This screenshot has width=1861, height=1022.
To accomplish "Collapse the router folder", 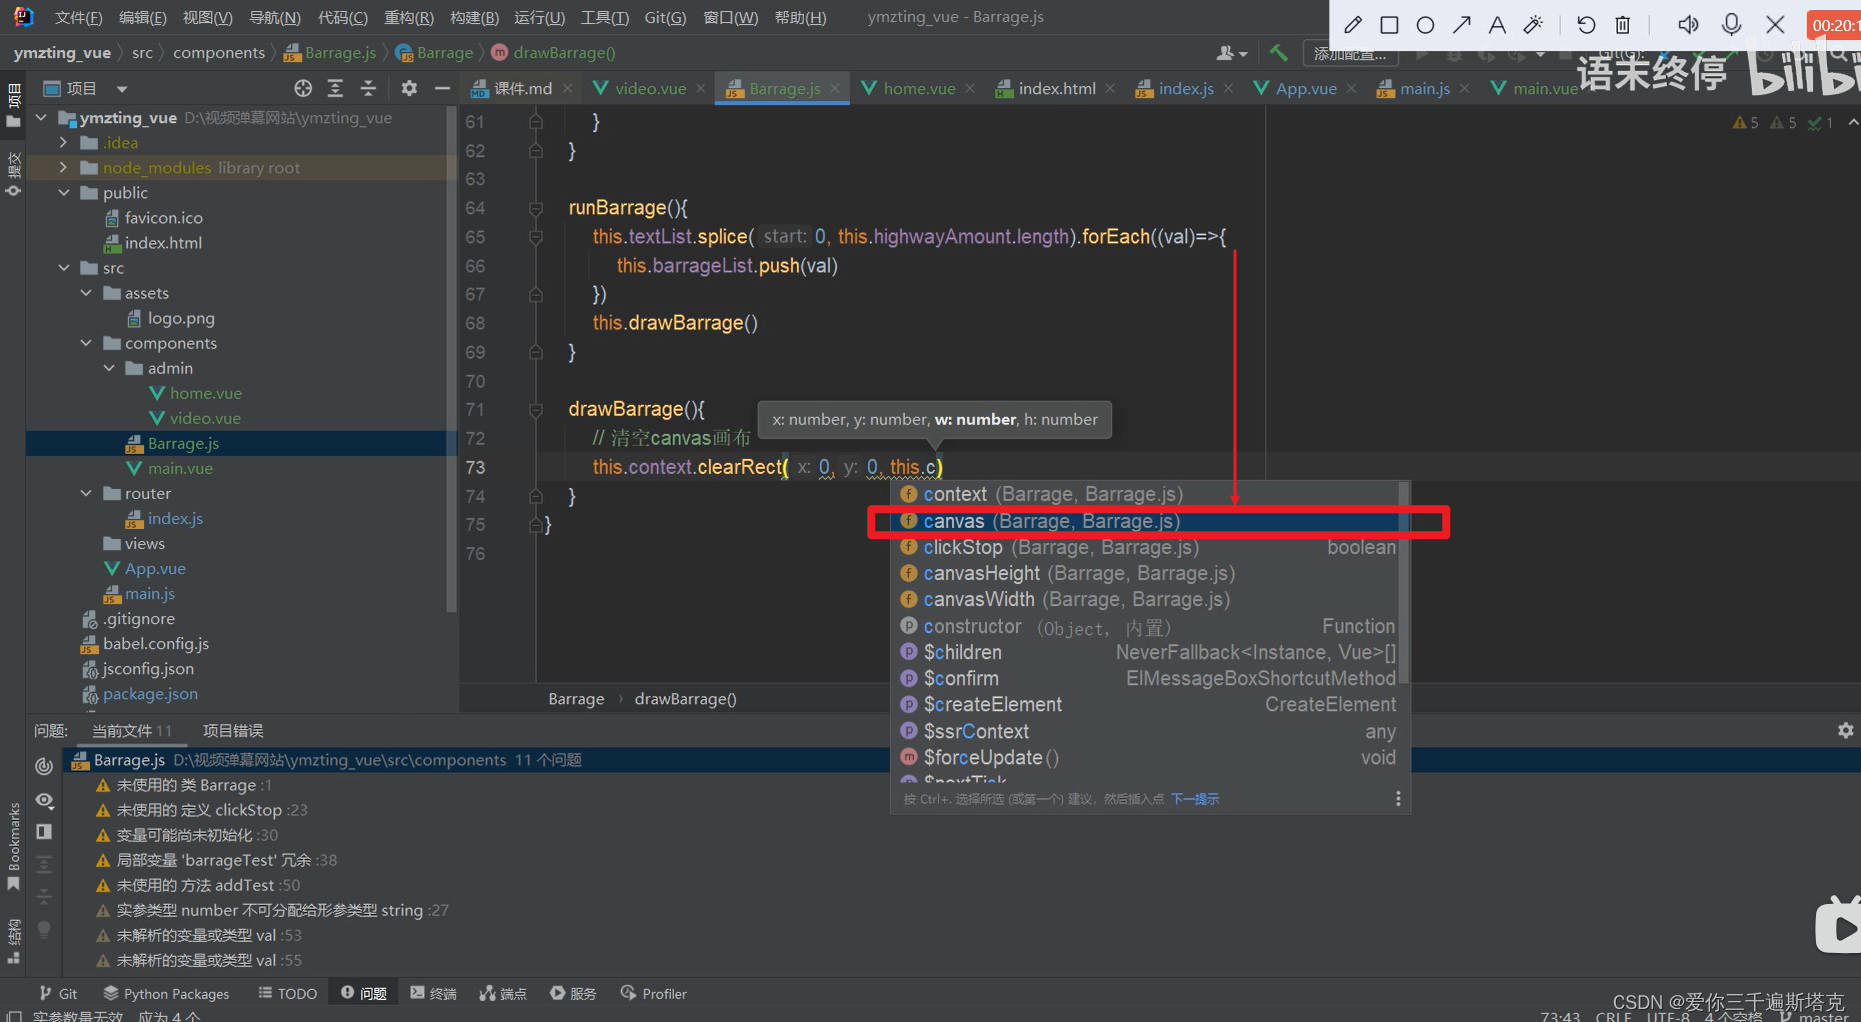I will point(86,493).
